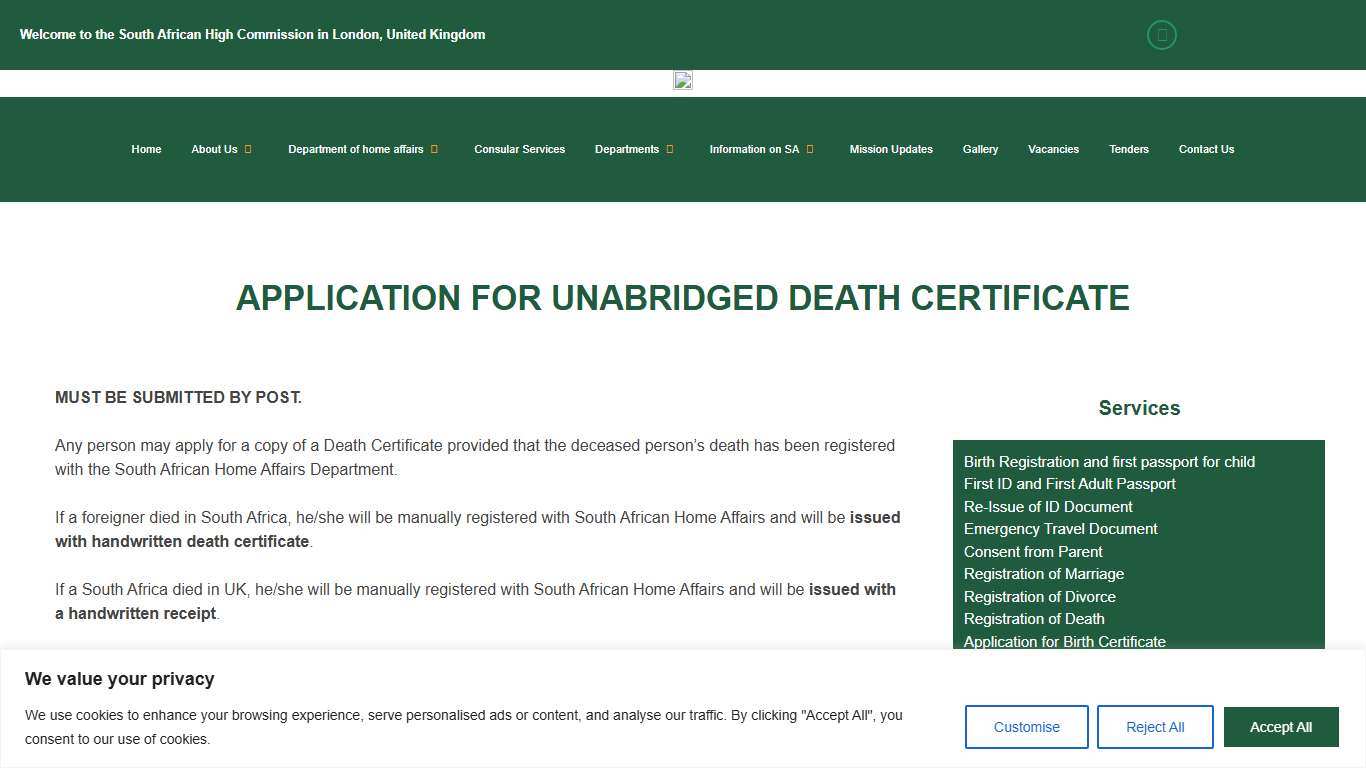Open the Registration of Death link
This screenshot has height=768, width=1366.
click(1034, 618)
